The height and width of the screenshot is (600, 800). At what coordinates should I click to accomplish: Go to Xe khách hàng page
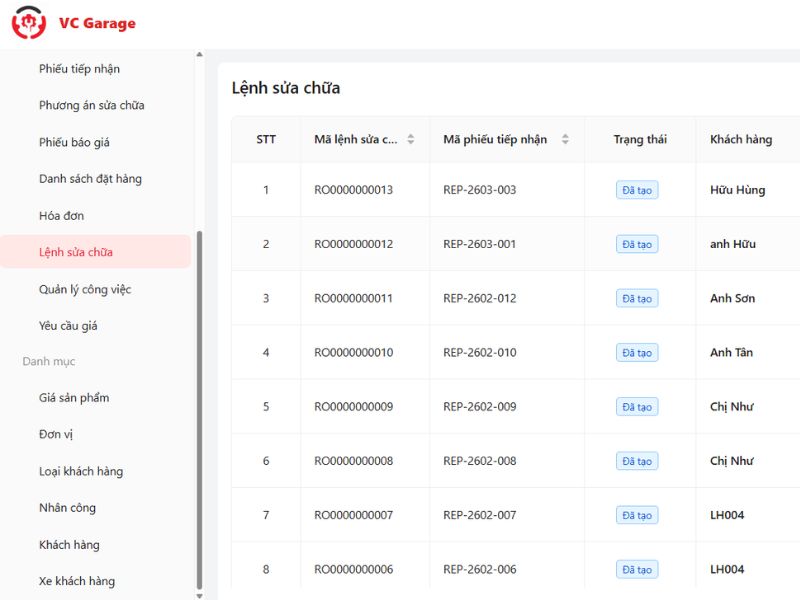pyautogui.click(x=77, y=582)
